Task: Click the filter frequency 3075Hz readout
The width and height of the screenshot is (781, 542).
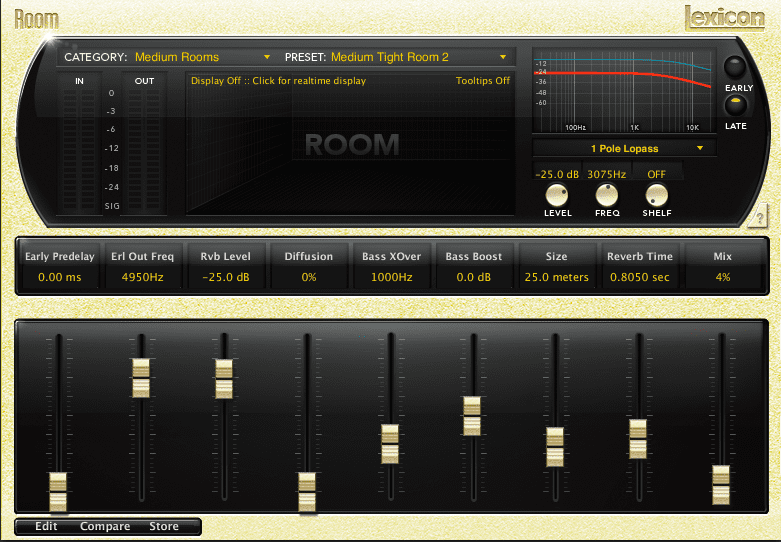Action: pyautogui.click(x=607, y=174)
